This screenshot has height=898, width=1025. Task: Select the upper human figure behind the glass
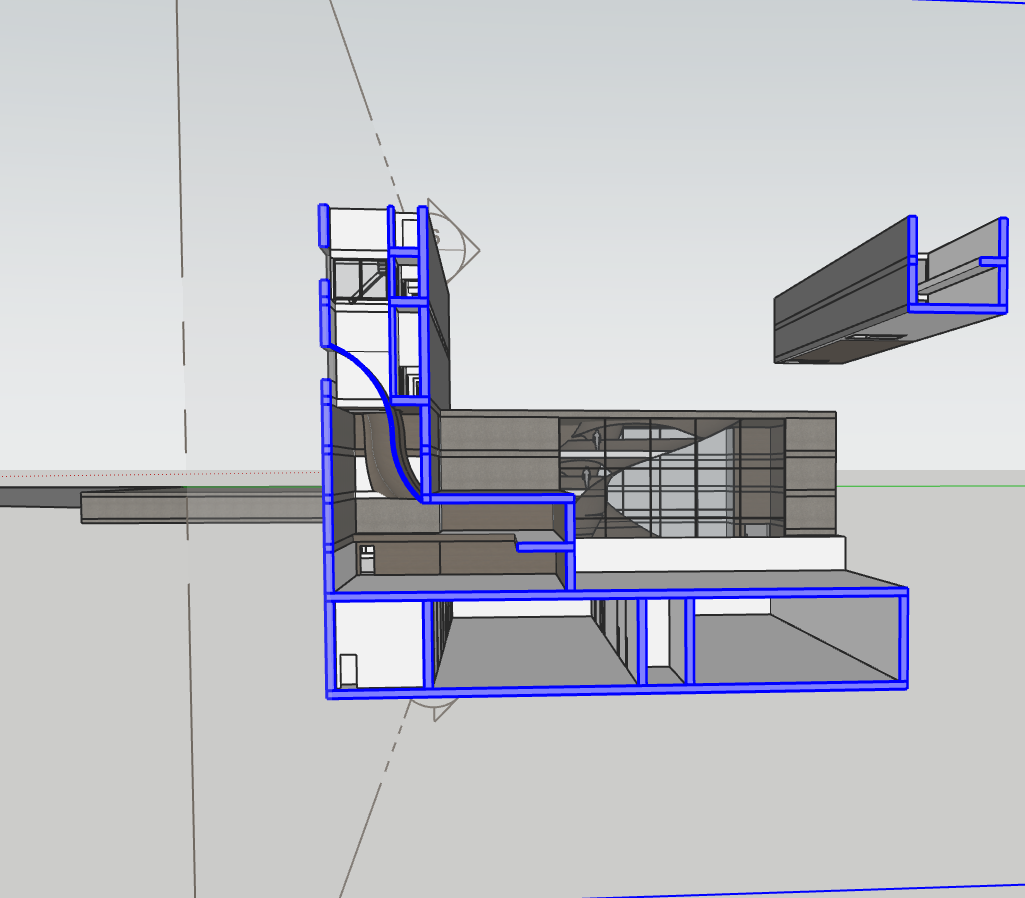click(596, 439)
